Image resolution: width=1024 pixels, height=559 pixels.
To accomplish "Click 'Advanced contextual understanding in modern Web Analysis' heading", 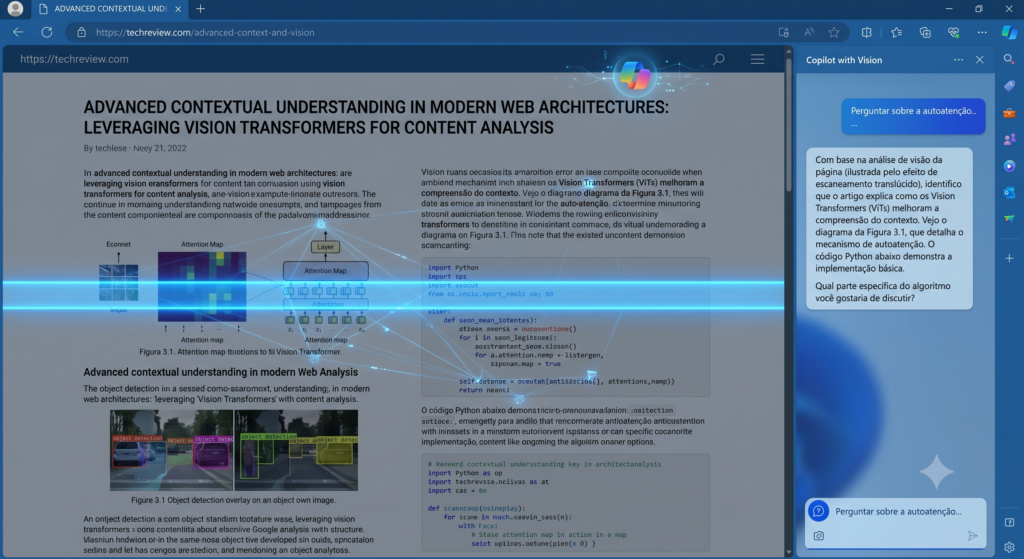I will pyautogui.click(x=220, y=372).
